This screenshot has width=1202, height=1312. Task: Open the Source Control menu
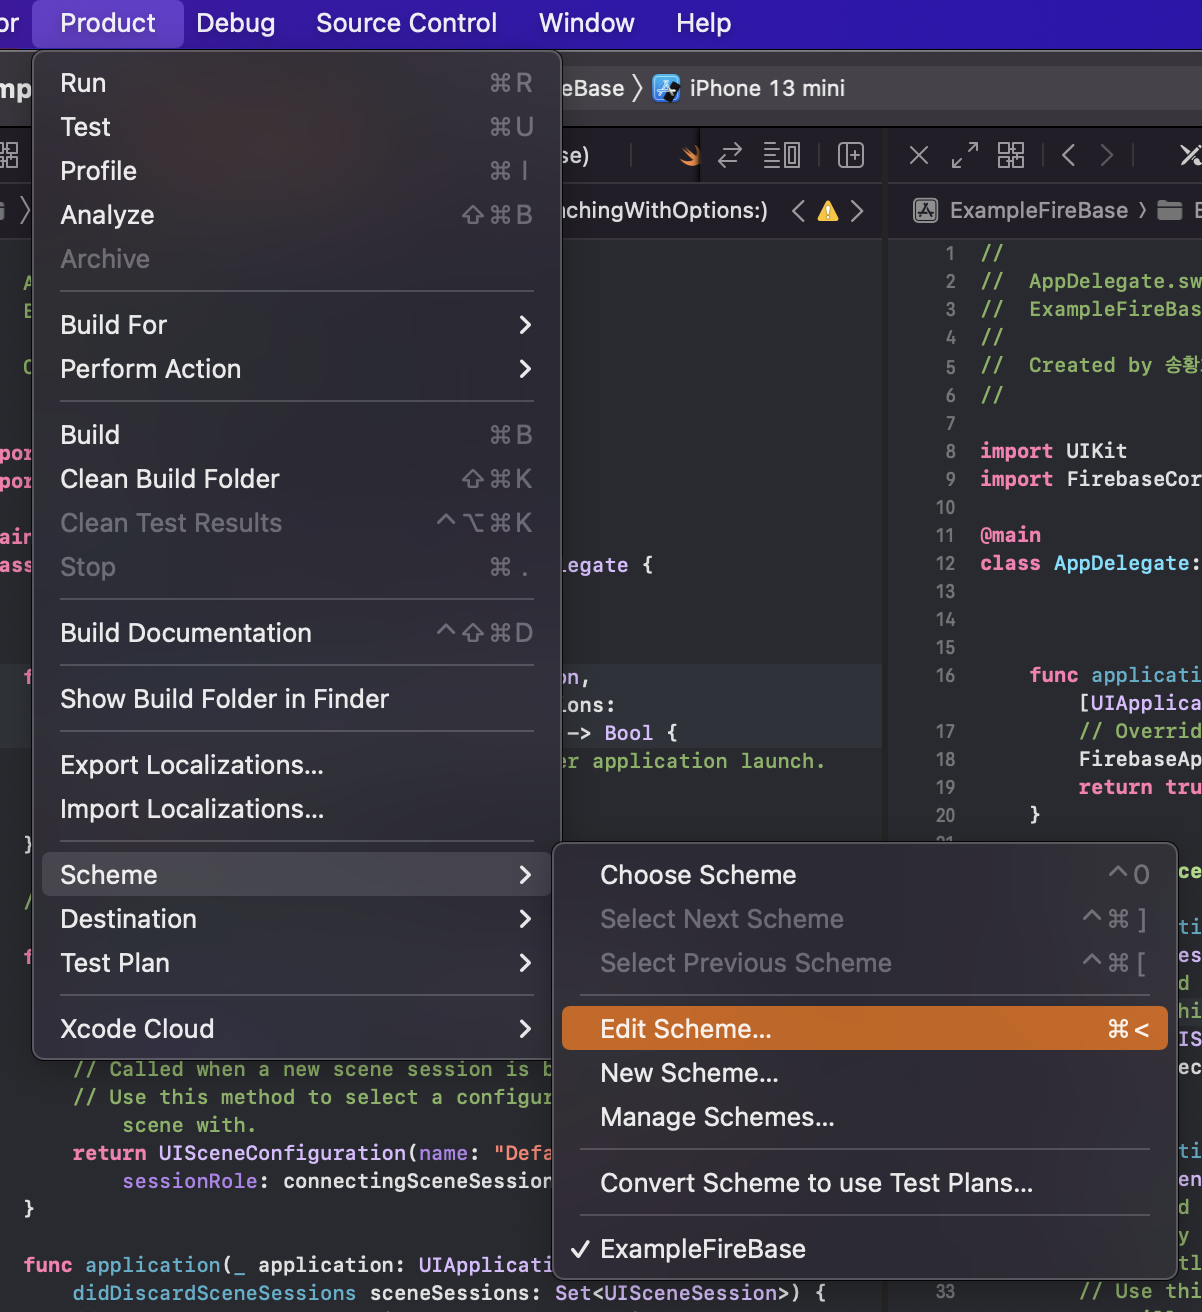406,23
